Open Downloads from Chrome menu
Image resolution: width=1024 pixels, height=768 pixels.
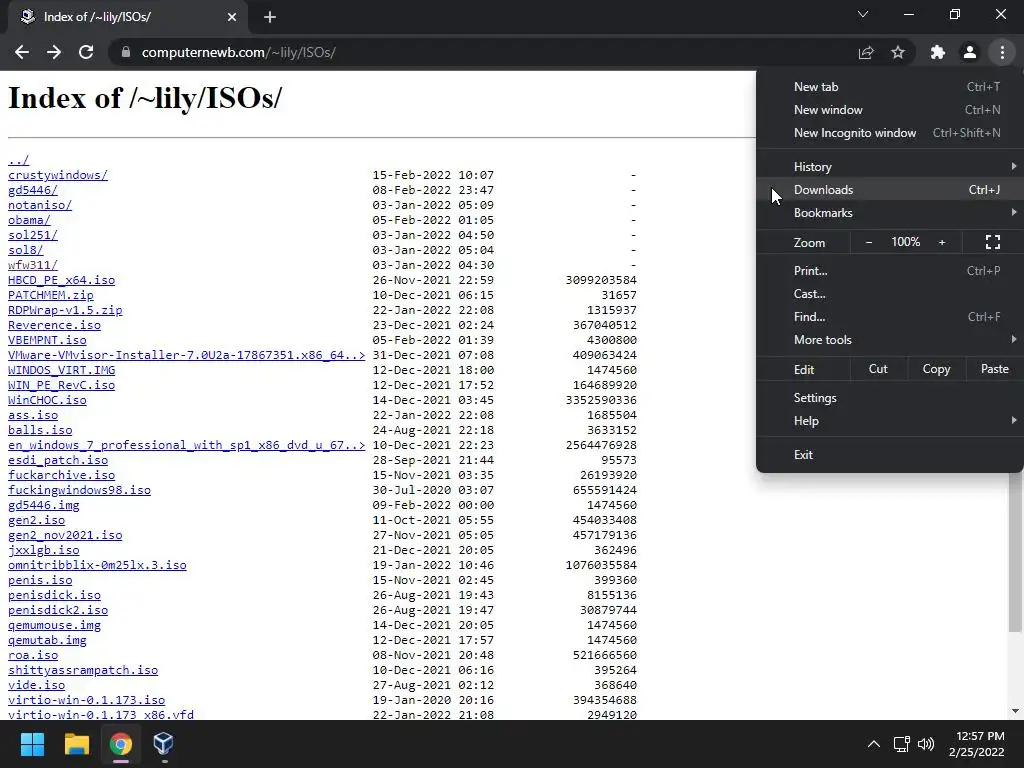[889, 189]
